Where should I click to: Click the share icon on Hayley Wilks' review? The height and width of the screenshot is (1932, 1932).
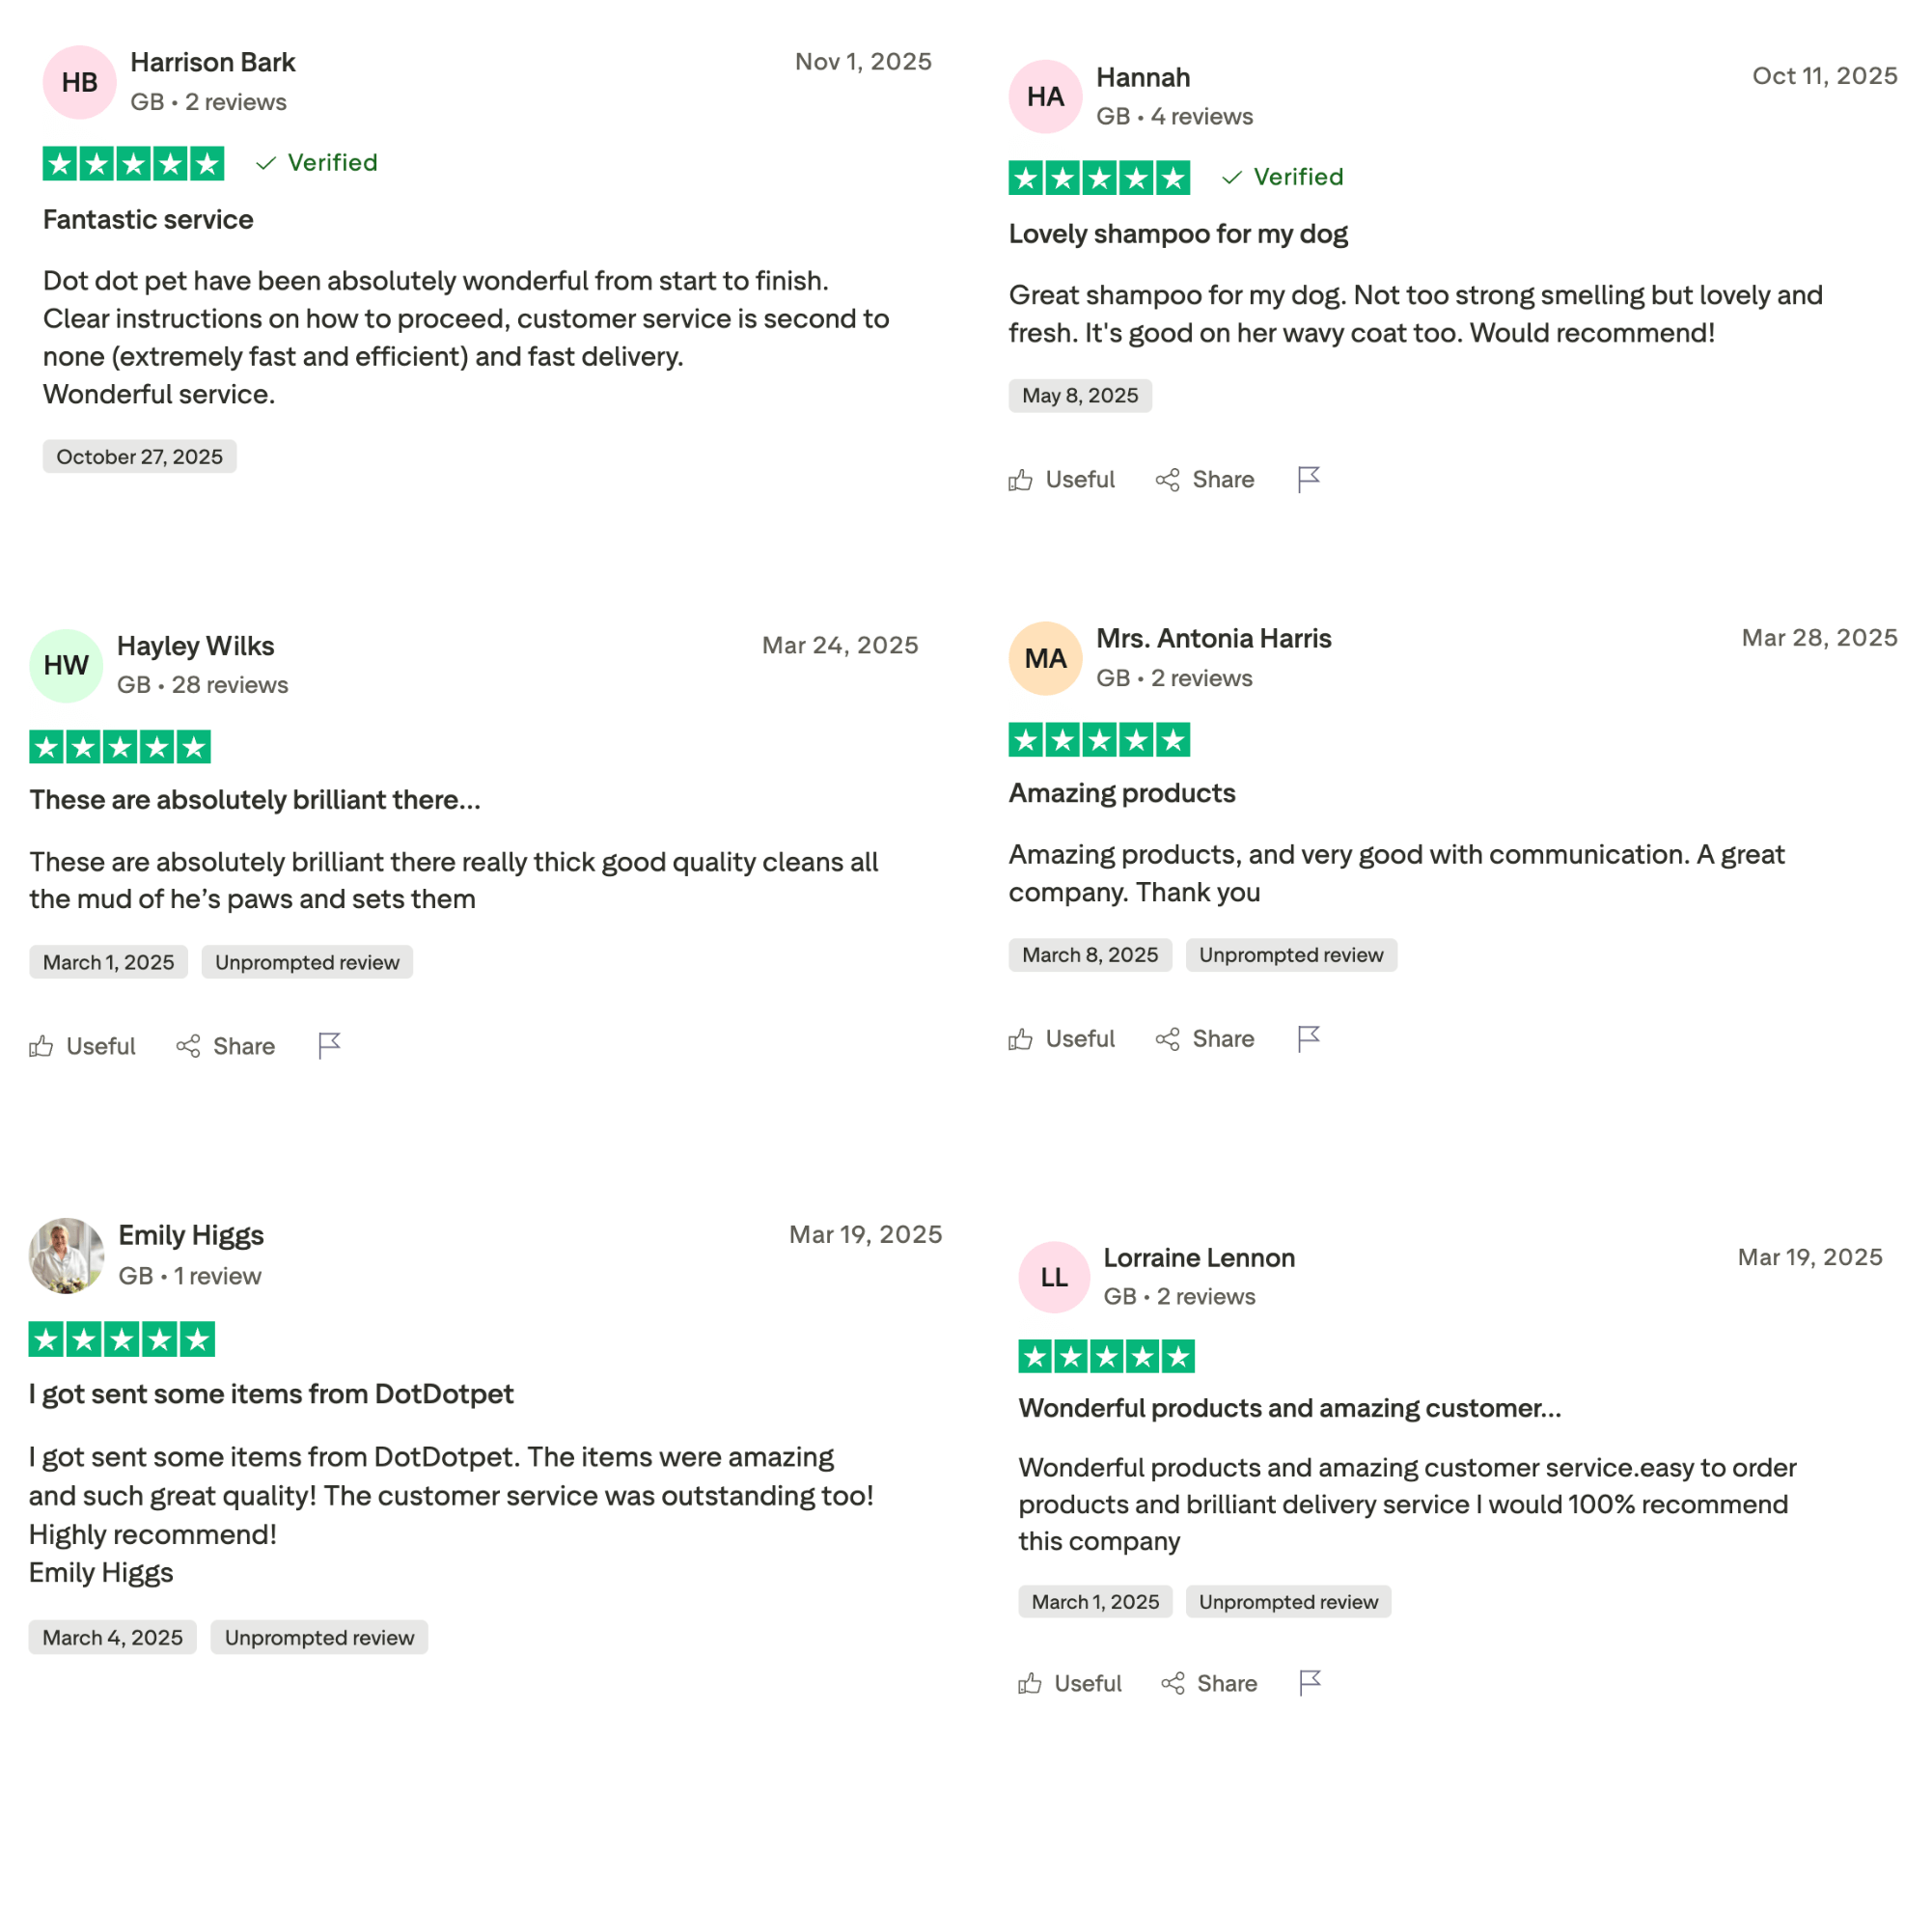click(192, 1046)
